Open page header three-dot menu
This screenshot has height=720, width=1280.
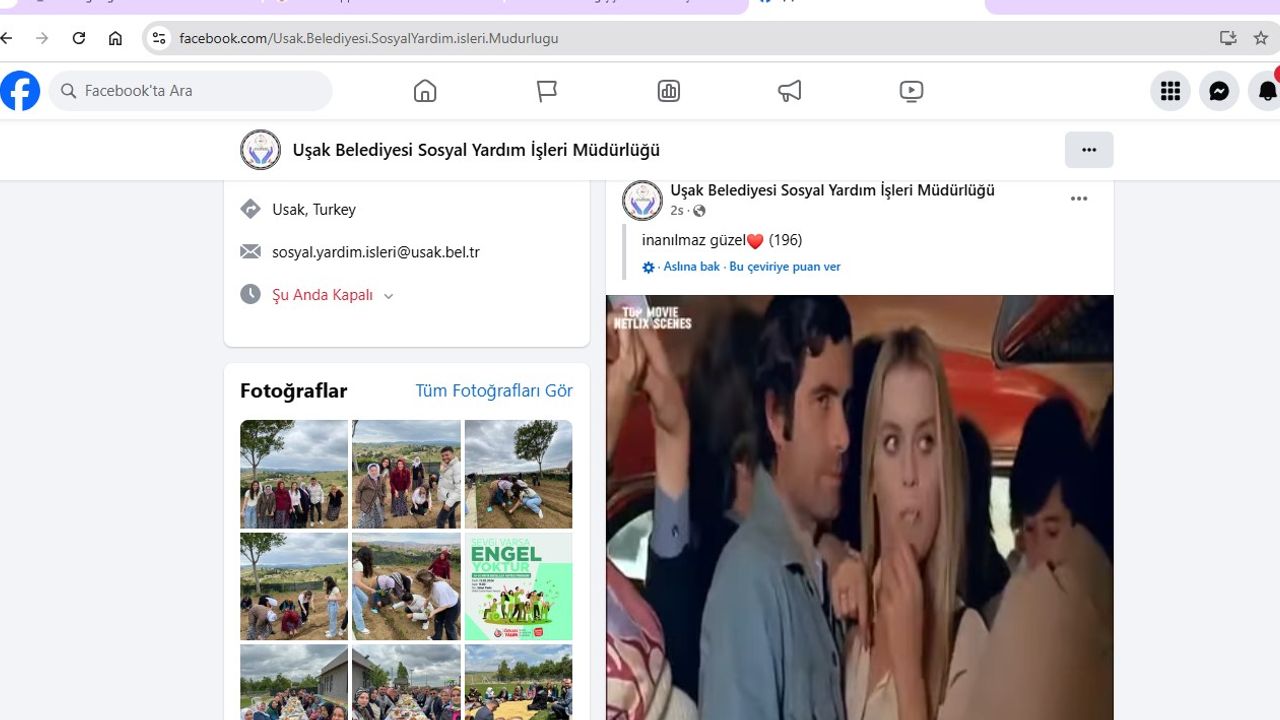coord(1089,150)
